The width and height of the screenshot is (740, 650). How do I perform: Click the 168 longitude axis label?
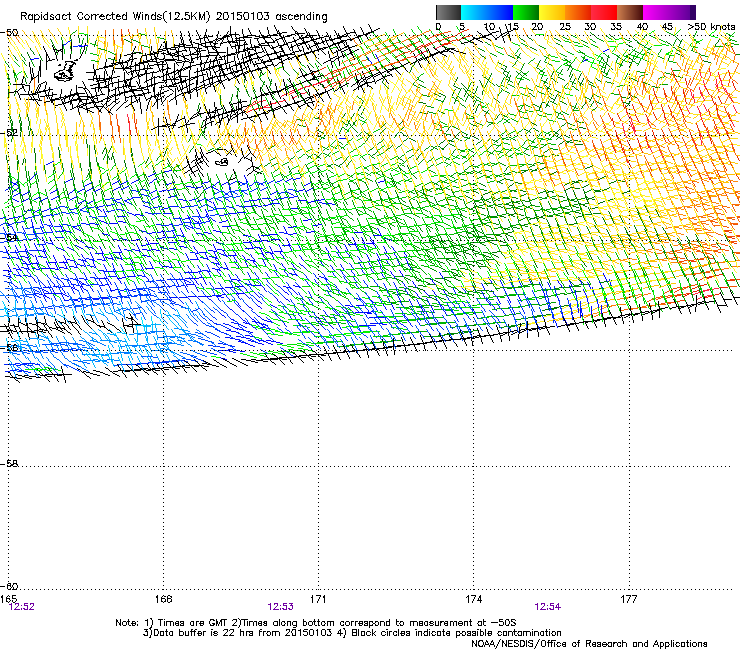(x=163, y=599)
